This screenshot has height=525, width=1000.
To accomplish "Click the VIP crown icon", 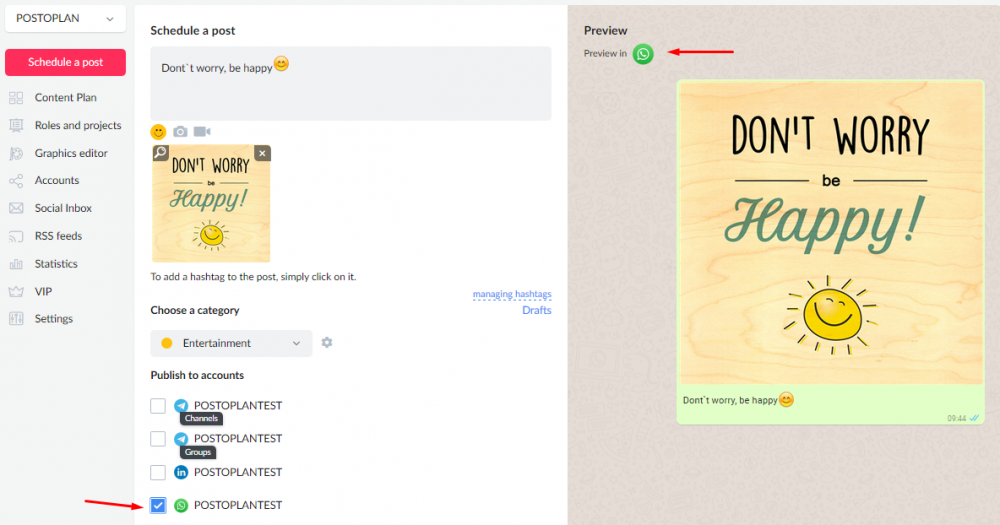I will pyautogui.click(x=16, y=292).
